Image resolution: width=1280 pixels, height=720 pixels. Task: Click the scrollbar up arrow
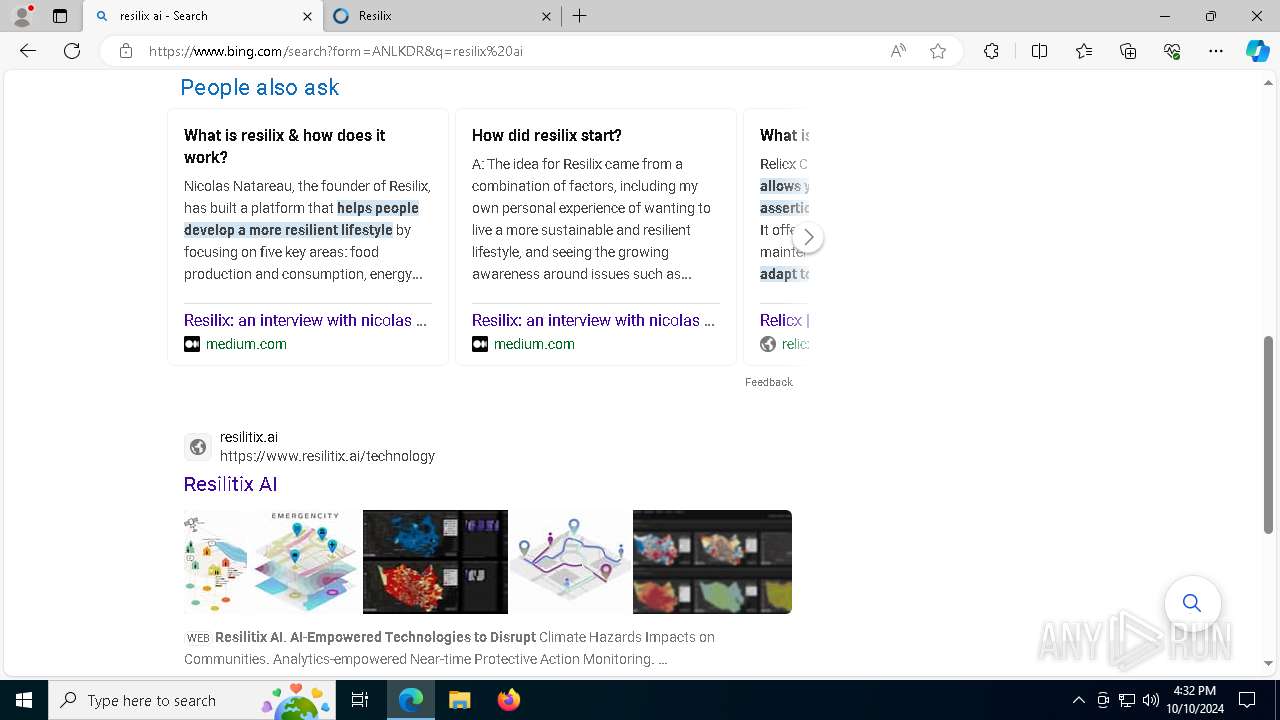coord(1269,82)
